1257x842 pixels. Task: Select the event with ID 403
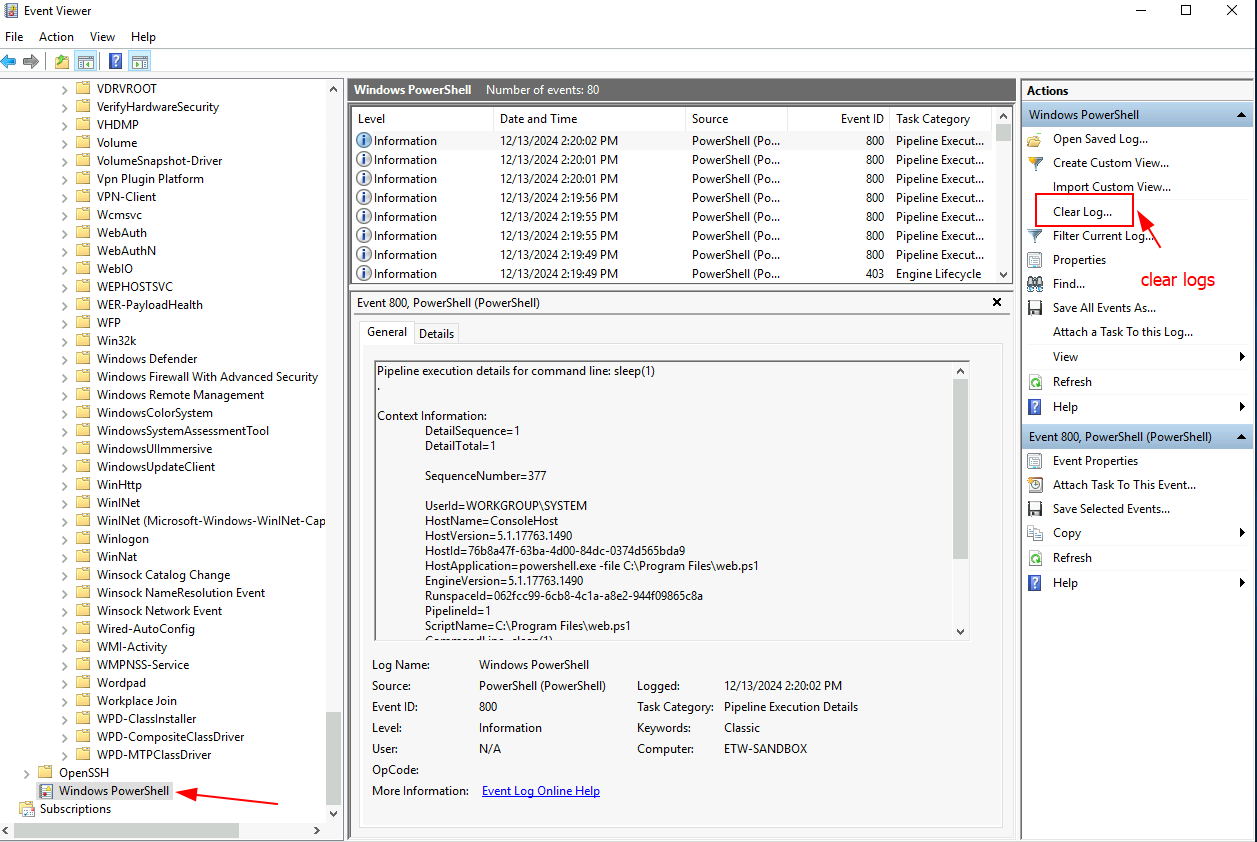[x=674, y=274]
